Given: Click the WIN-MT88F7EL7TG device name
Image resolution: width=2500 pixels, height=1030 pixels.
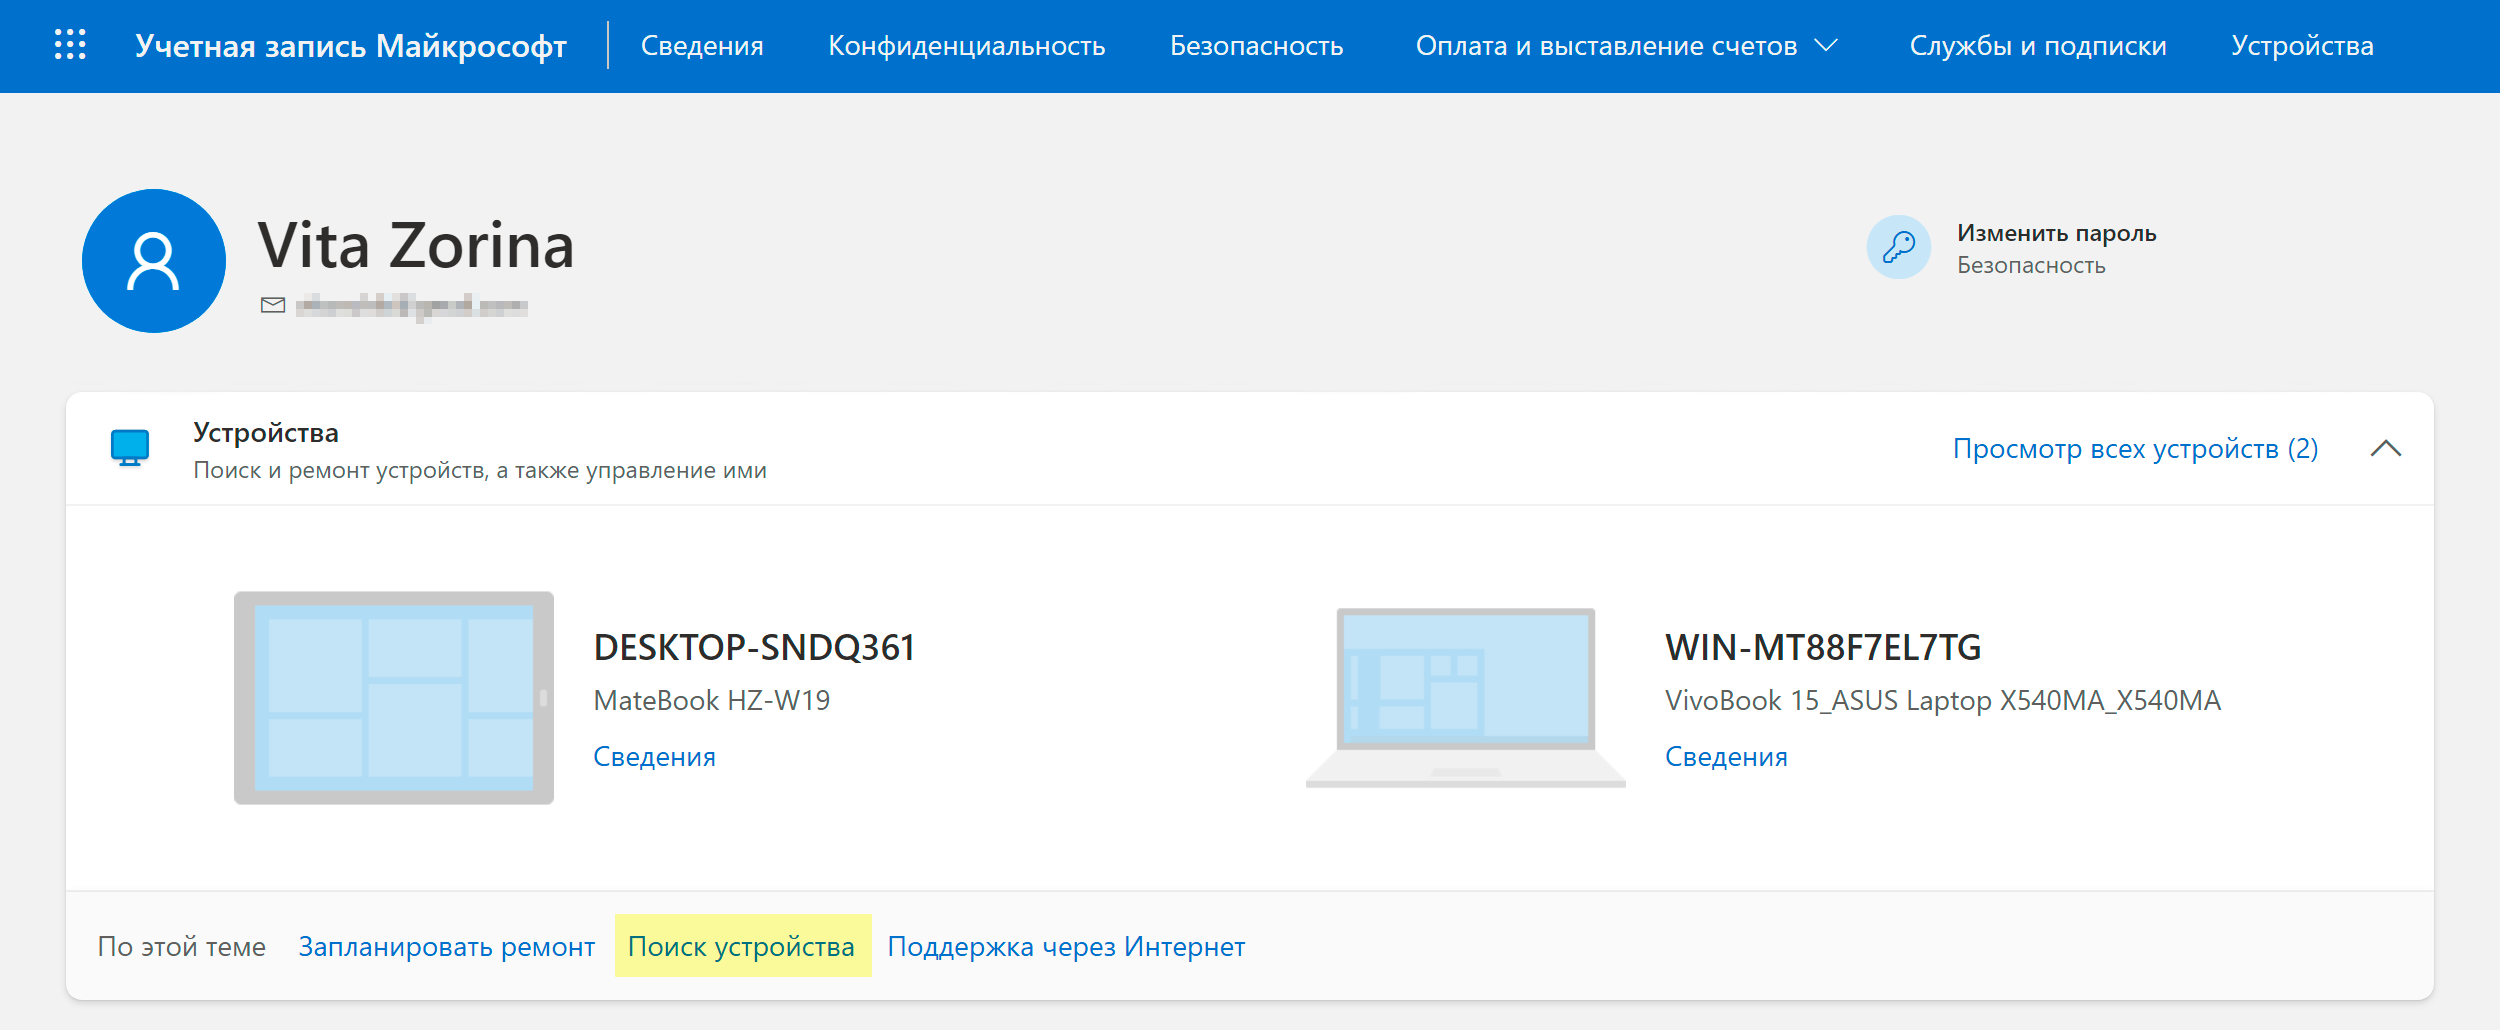Looking at the screenshot, I should pyautogui.click(x=1823, y=647).
